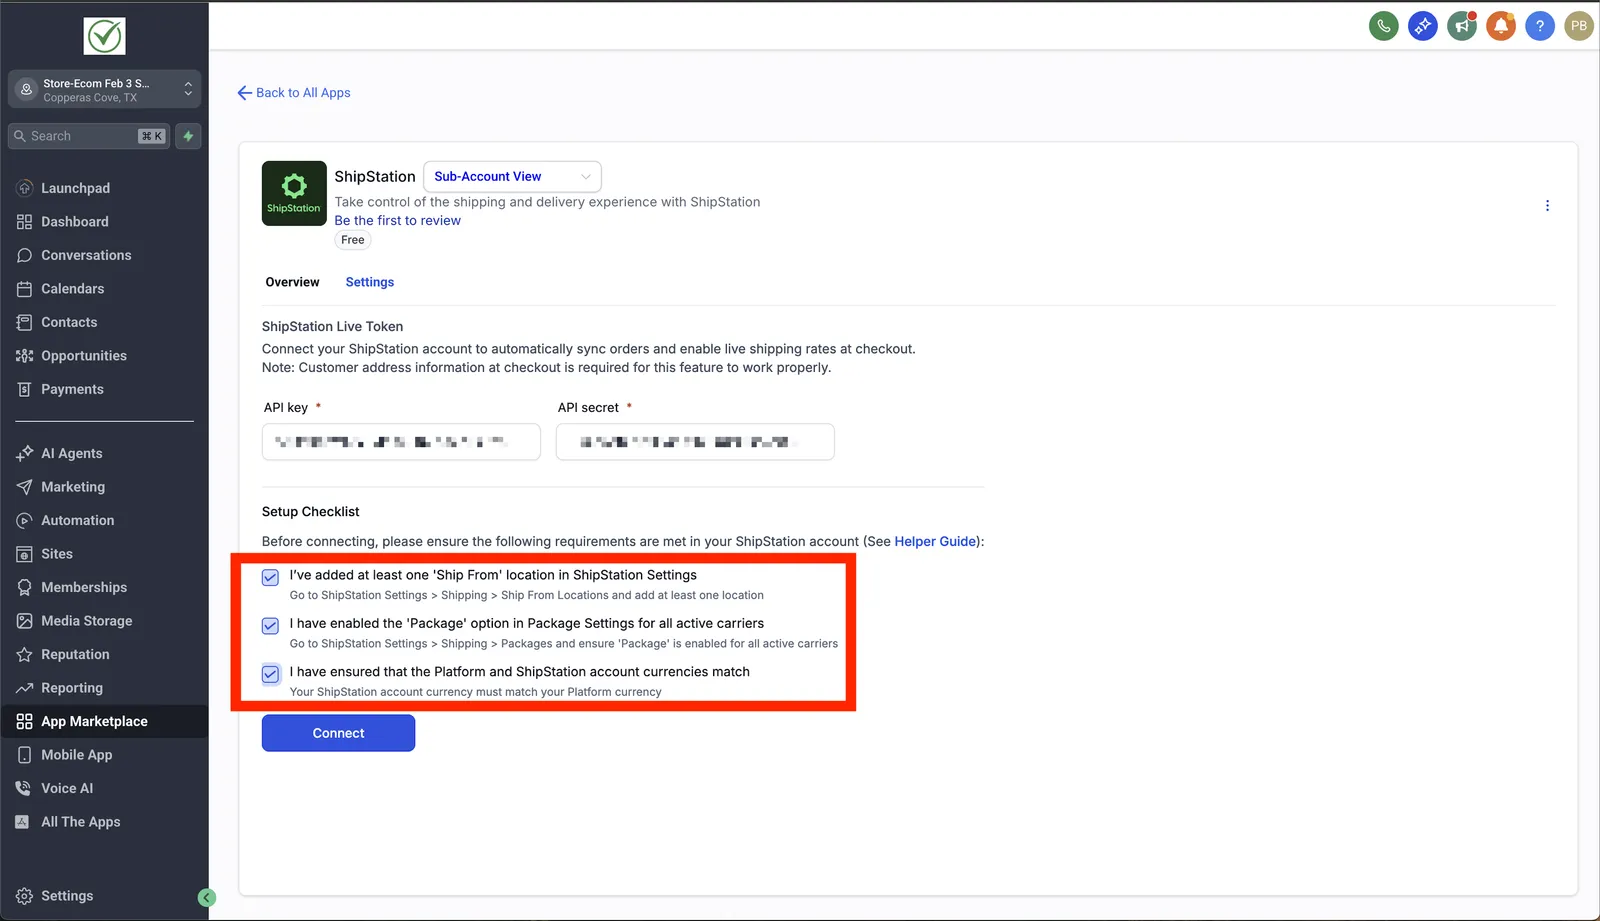This screenshot has width=1600, height=921.
Task: Toggle the currencies match checkbox
Action: [x=270, y=674]
